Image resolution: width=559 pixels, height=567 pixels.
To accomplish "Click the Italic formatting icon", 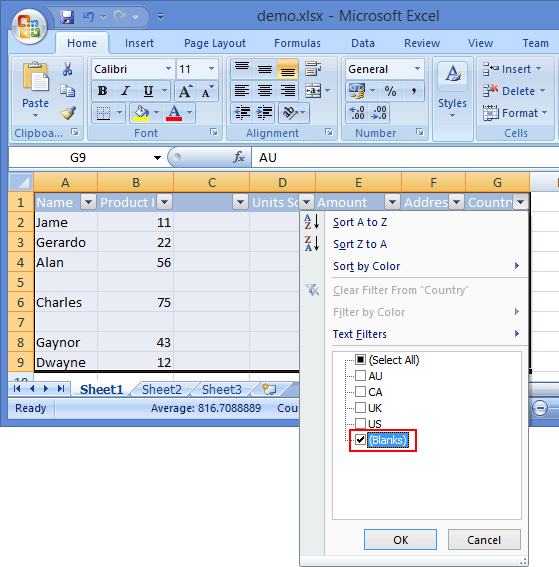I will pyautogui.click(x=125, y=91).
